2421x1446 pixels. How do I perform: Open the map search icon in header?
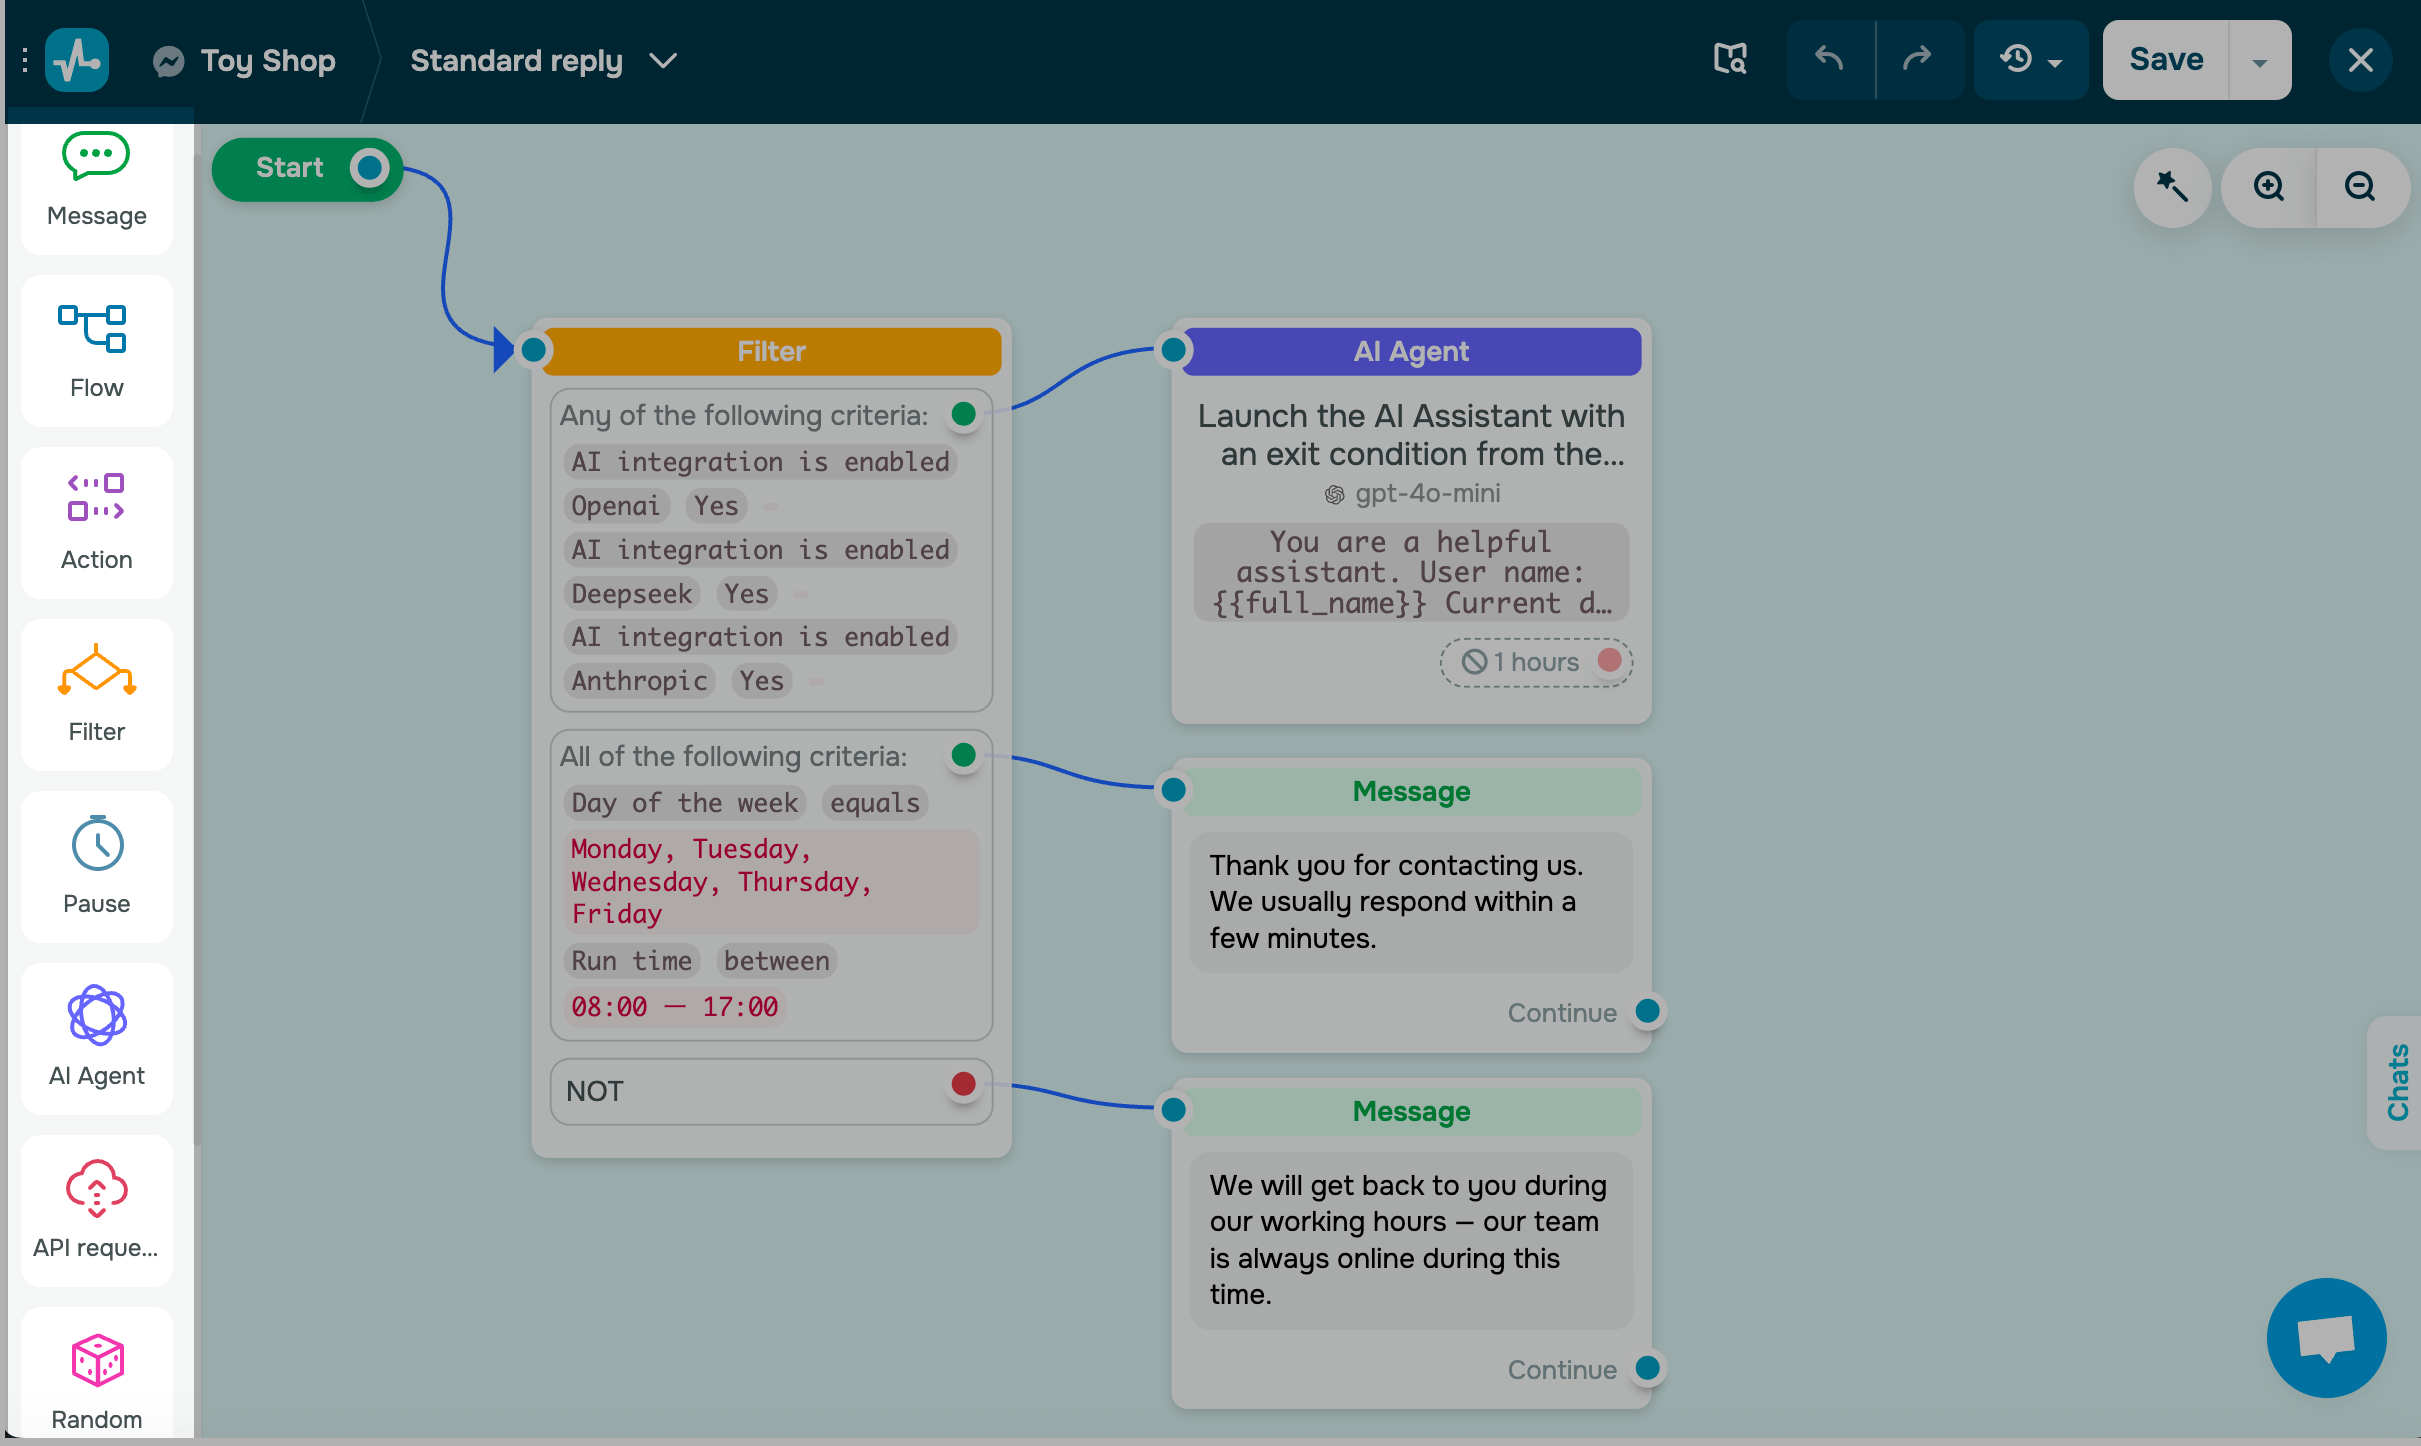coord(1730,60)
